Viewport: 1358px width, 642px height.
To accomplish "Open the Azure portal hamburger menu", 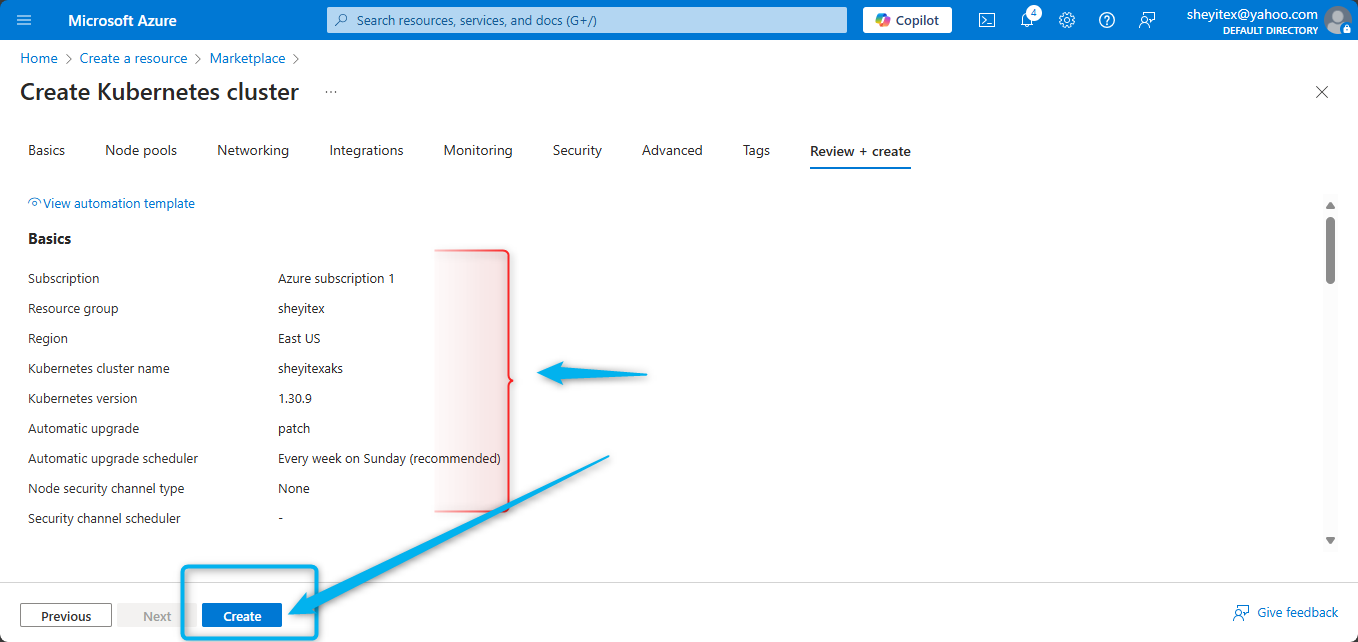I will tap(25, 20).
